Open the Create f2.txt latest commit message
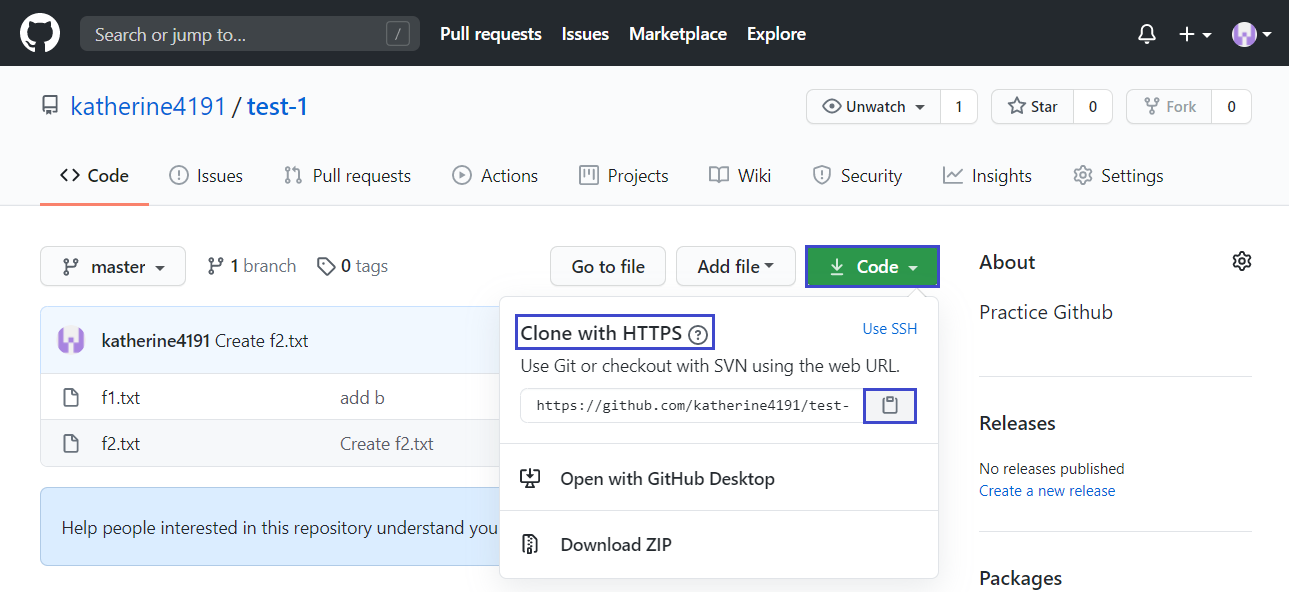Screen dimensions: 1289x592 tap(262, 341)
